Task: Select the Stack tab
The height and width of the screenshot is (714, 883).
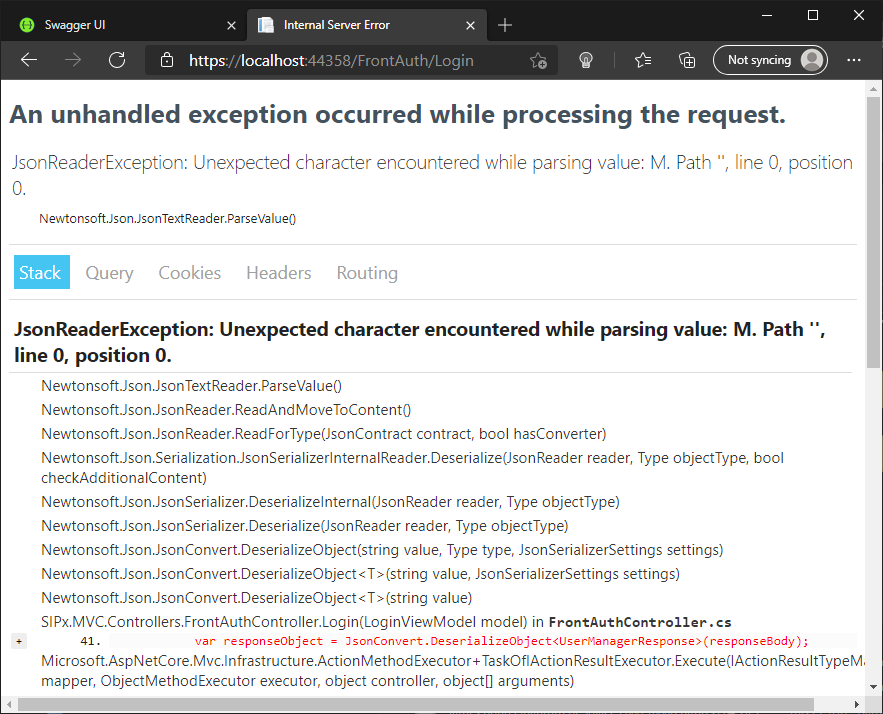Action: (42, 272)
